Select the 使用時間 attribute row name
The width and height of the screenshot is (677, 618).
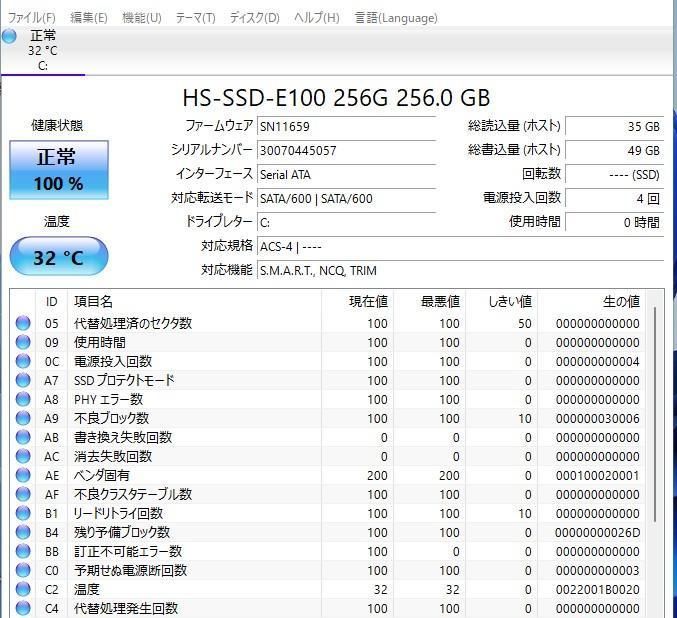(x=100, y=342)
